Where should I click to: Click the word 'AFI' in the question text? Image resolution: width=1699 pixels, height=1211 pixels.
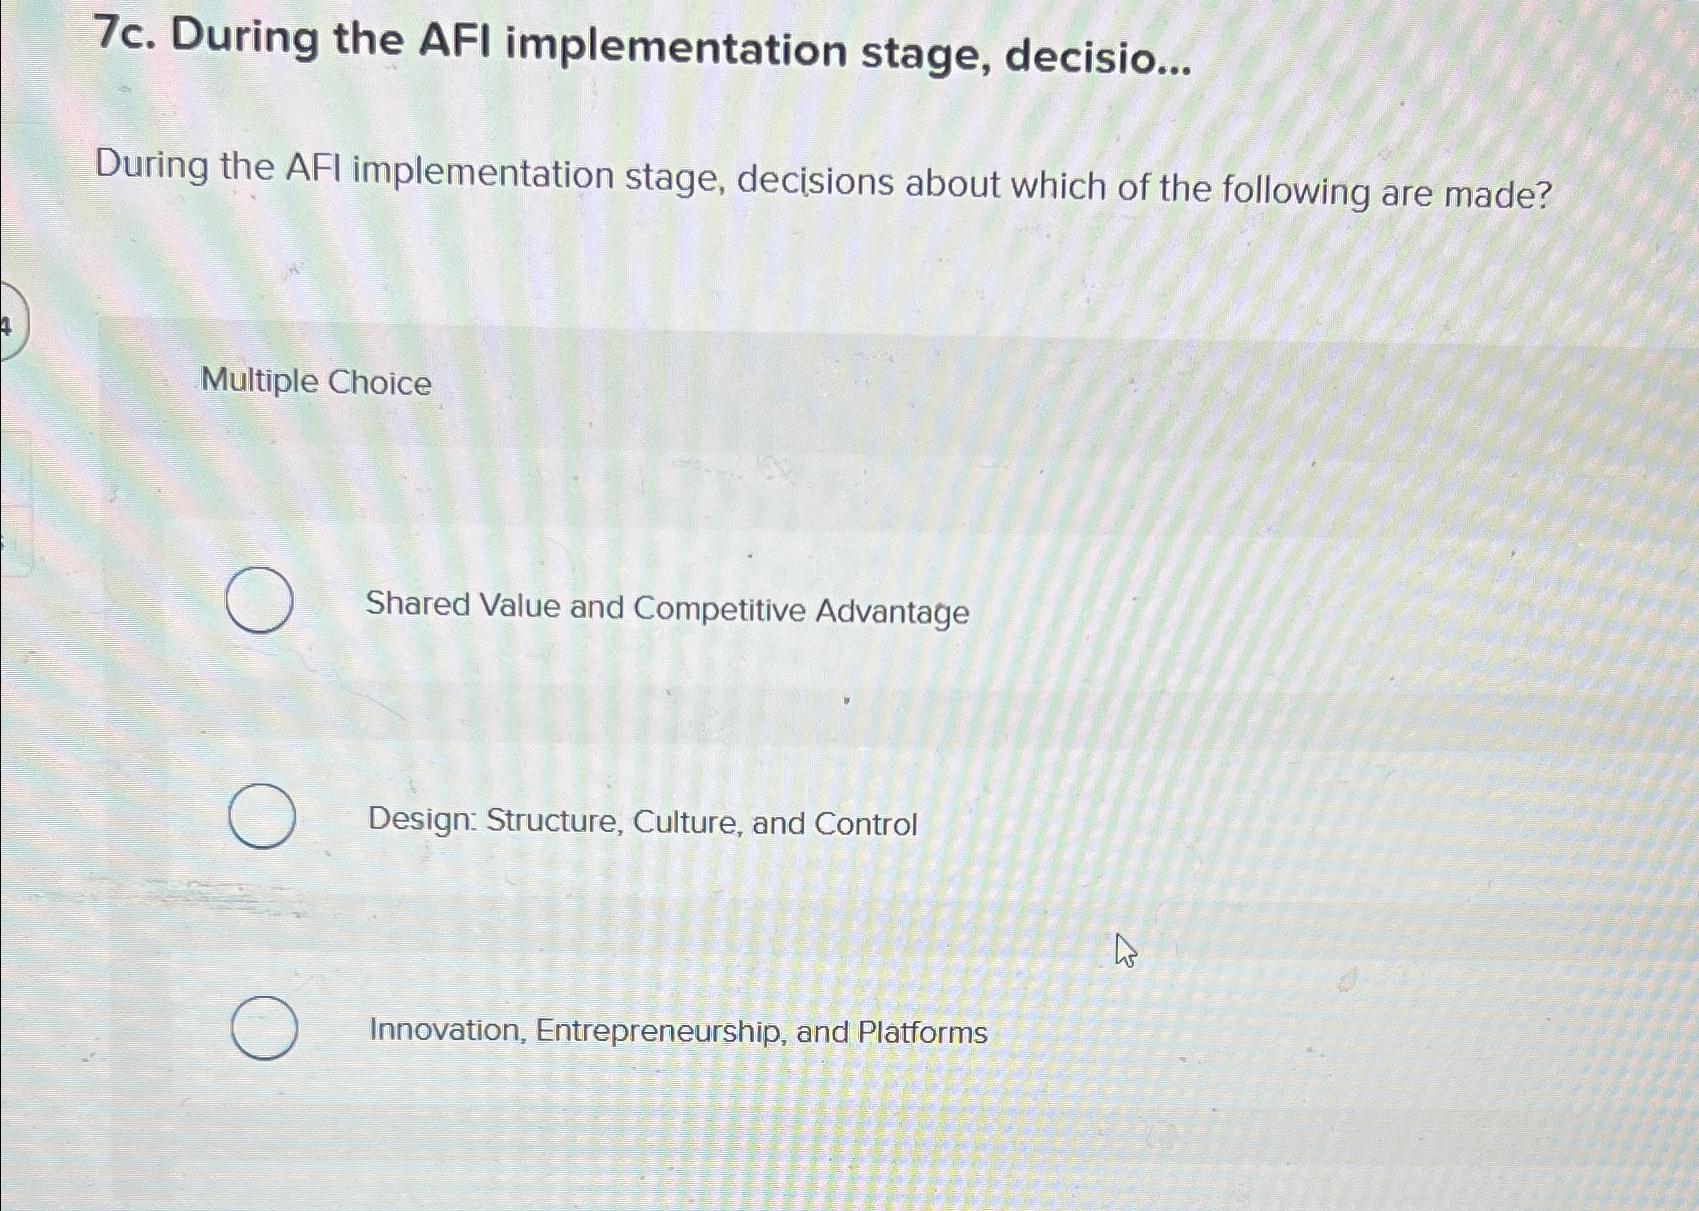[x=314, y=180]
